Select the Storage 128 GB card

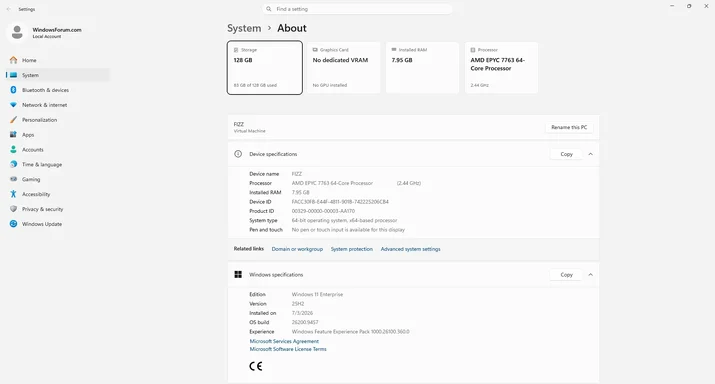tap(264, 67)
